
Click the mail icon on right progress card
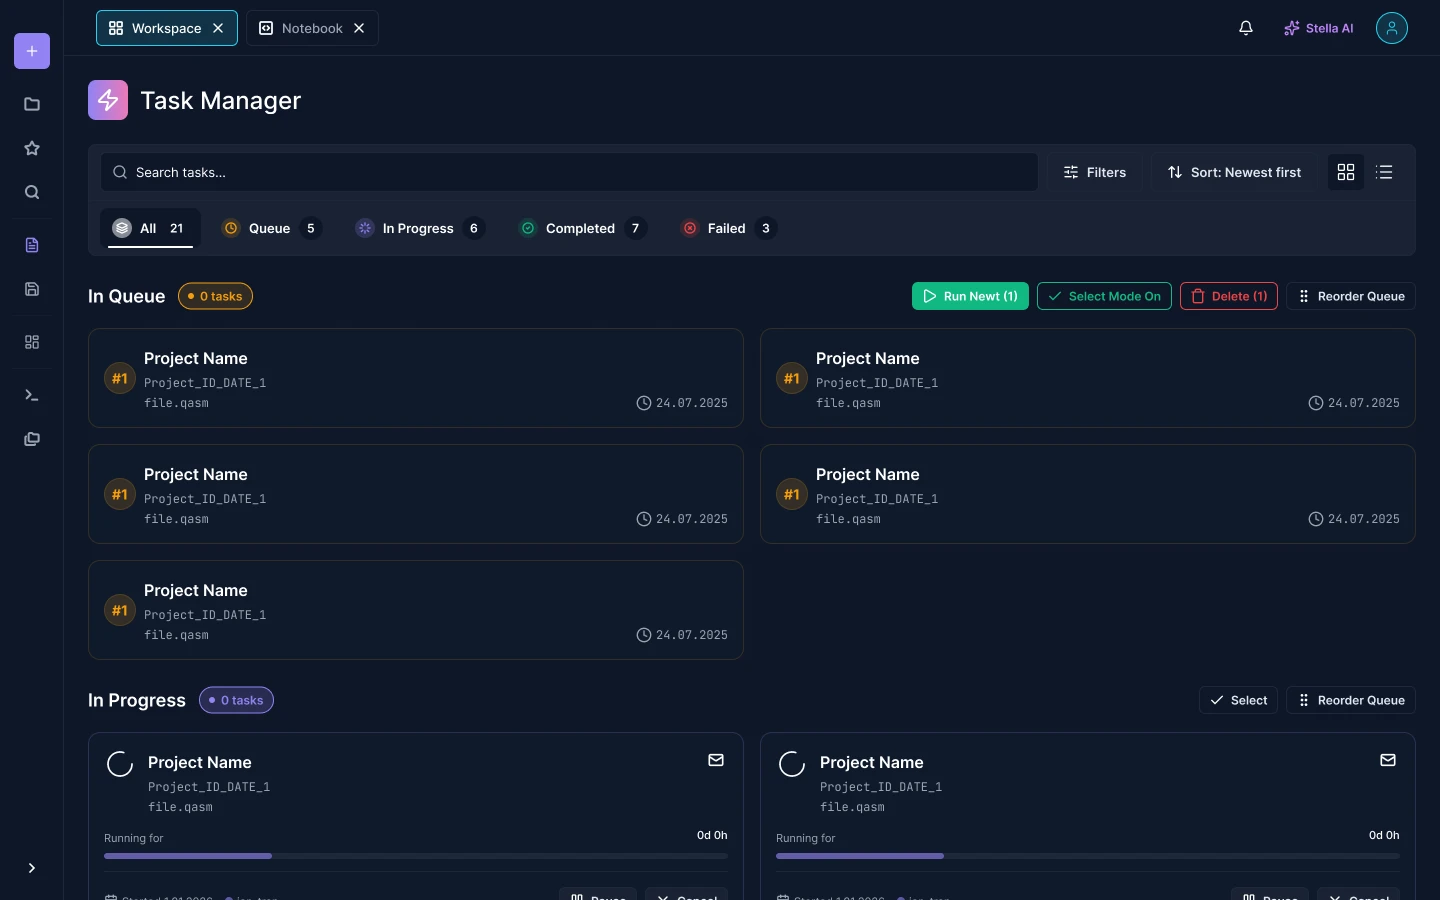(1388, 760)
